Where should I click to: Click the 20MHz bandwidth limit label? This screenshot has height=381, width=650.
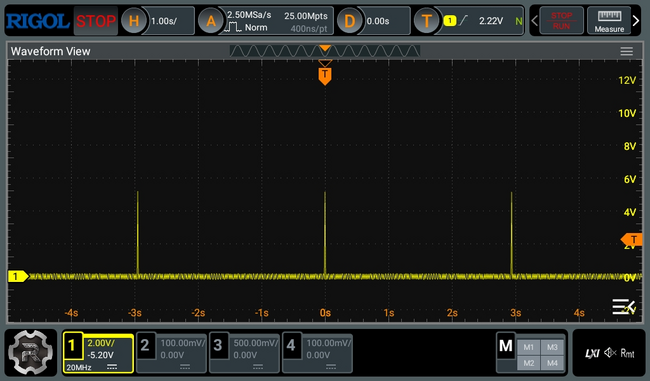pos(79,367)
